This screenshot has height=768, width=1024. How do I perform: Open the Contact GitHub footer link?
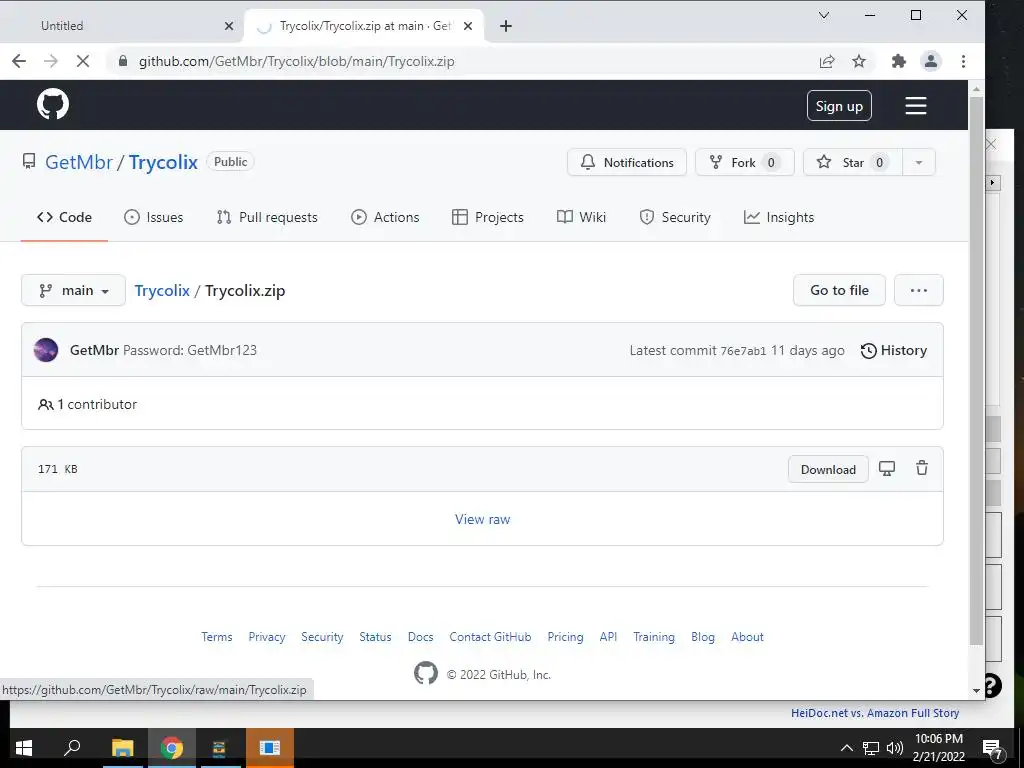490,637
